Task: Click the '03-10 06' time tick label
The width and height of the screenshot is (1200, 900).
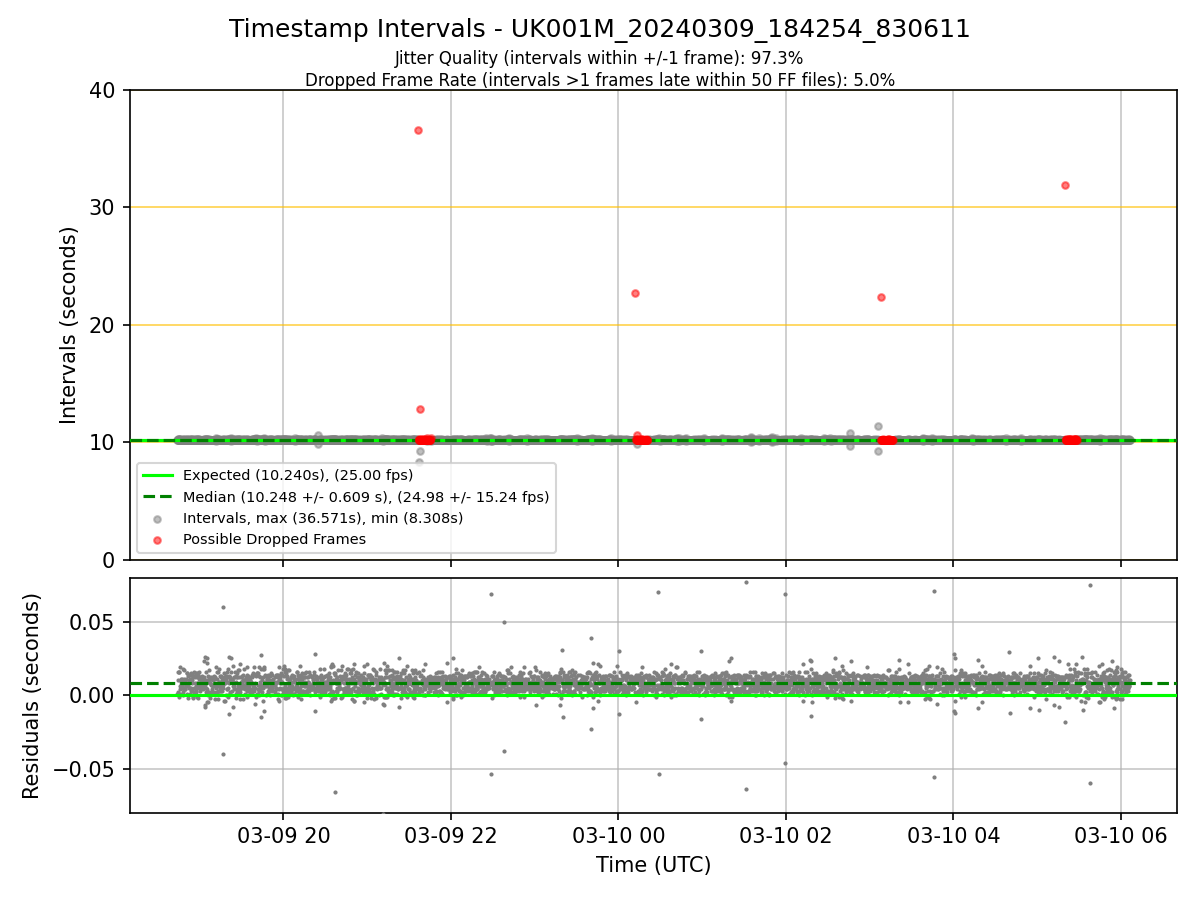Action: tap(1120, 837)
